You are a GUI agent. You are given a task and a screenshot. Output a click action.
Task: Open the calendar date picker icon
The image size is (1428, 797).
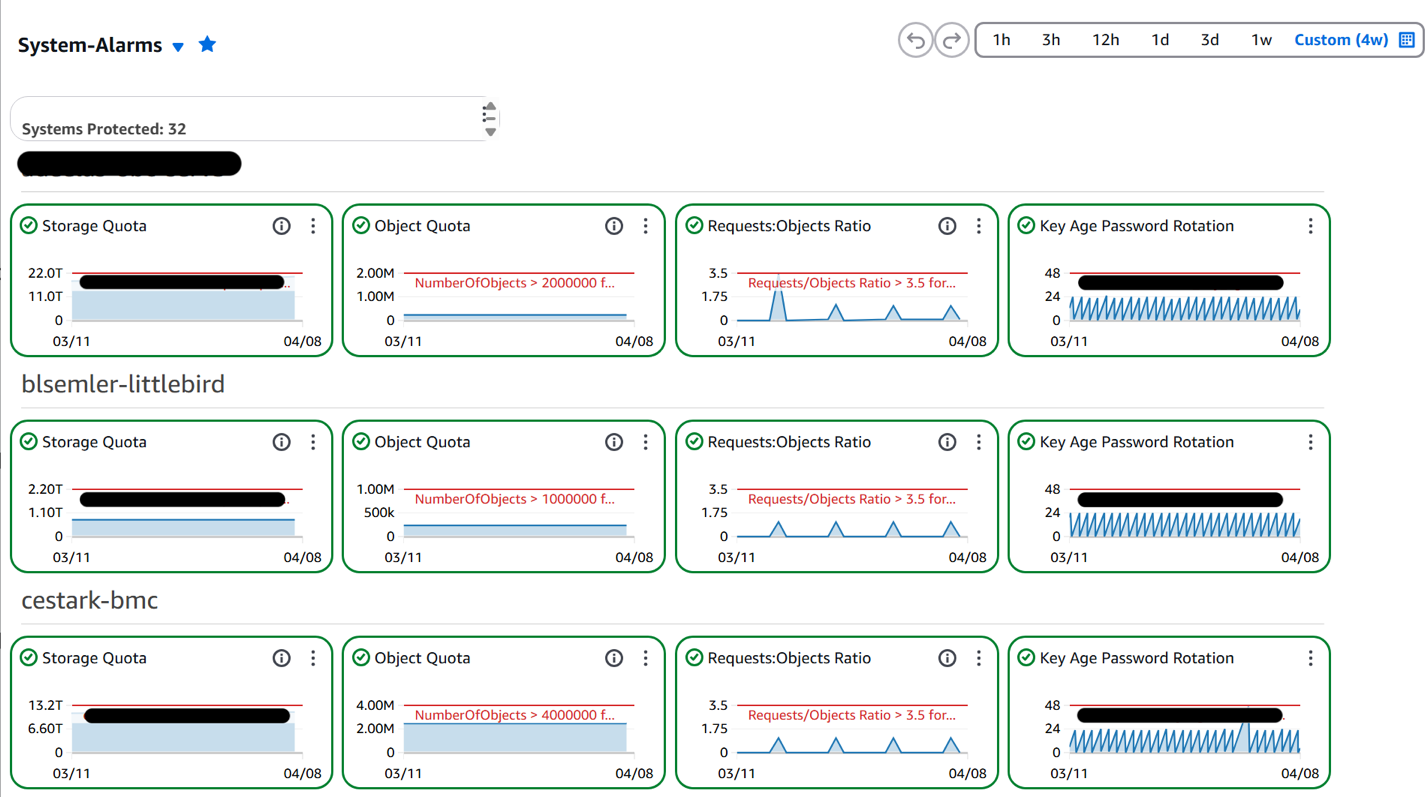point(1407,40)
